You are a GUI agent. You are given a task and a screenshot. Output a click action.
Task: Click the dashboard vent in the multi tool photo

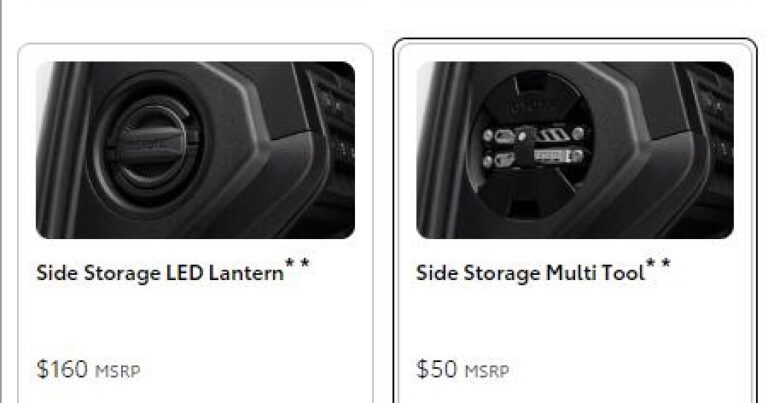[x=713, y=120]
